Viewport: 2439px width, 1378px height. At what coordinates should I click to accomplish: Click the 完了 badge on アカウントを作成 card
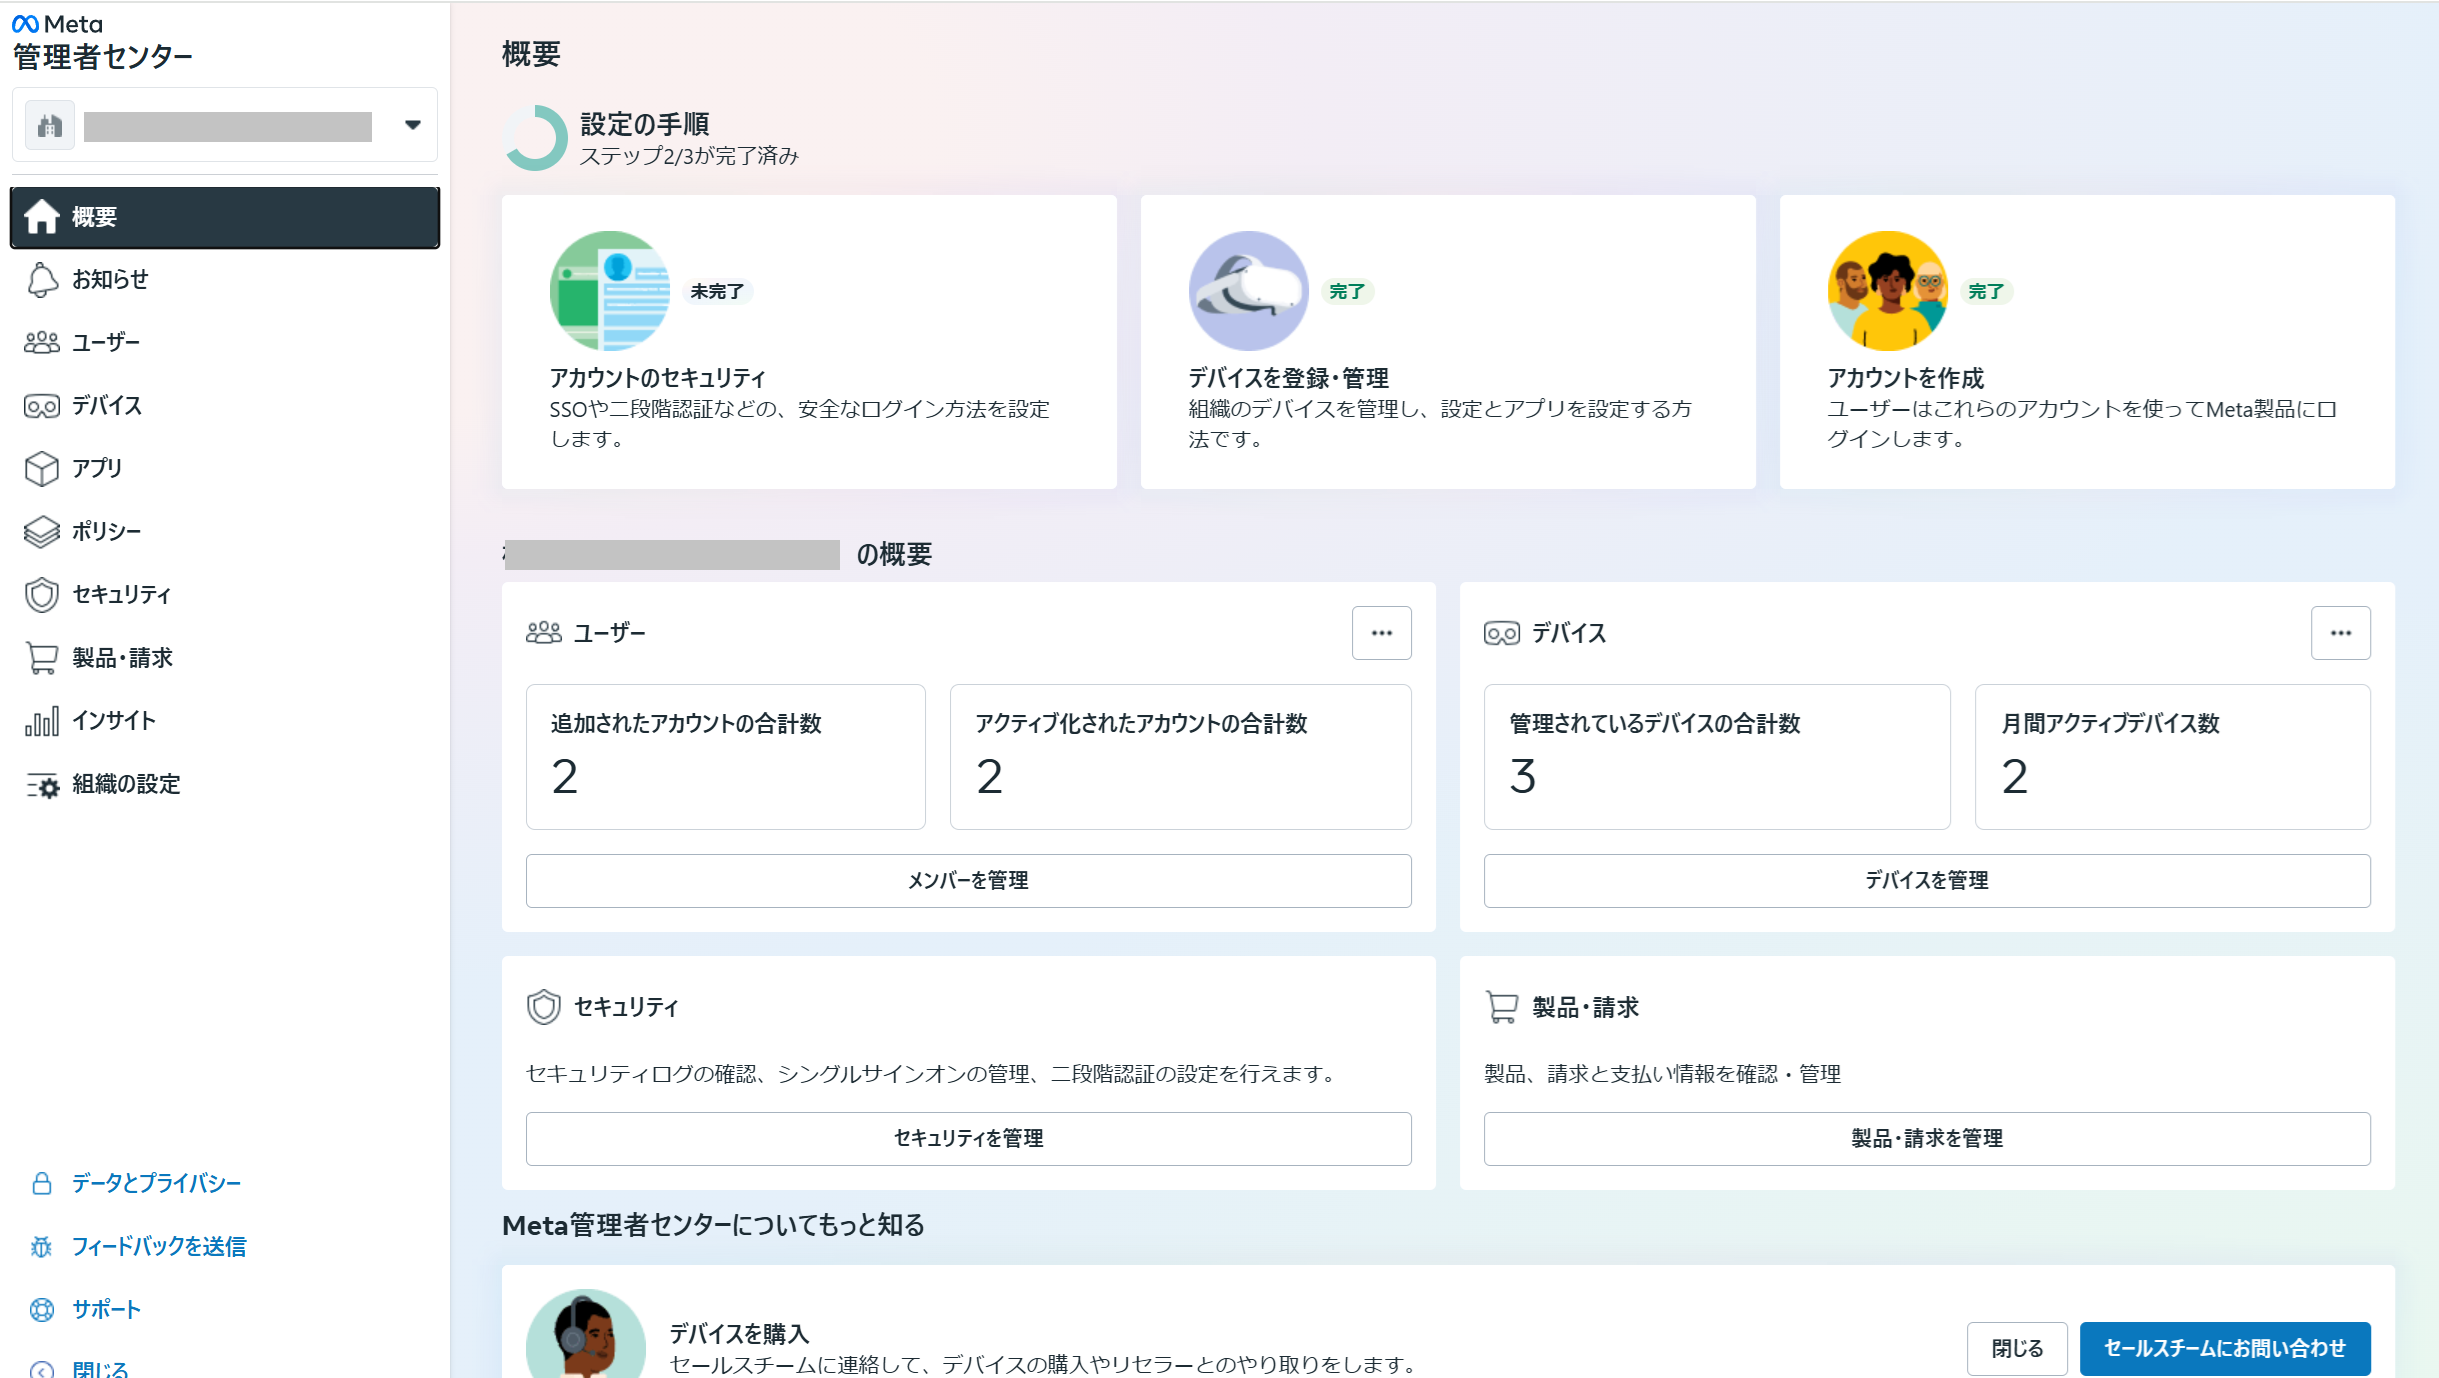click(x=1986, y=291)
